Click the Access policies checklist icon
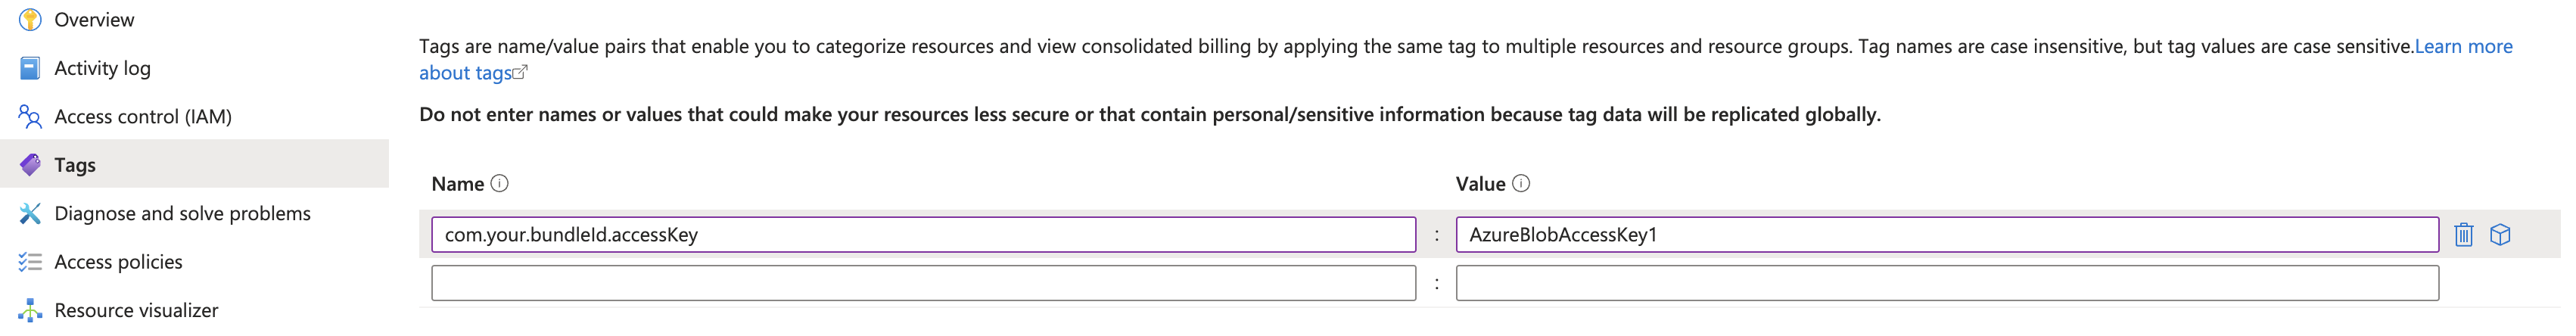The height and width of the screenshot is (336, 2576). pyautogui.click(x=30, y=261)
